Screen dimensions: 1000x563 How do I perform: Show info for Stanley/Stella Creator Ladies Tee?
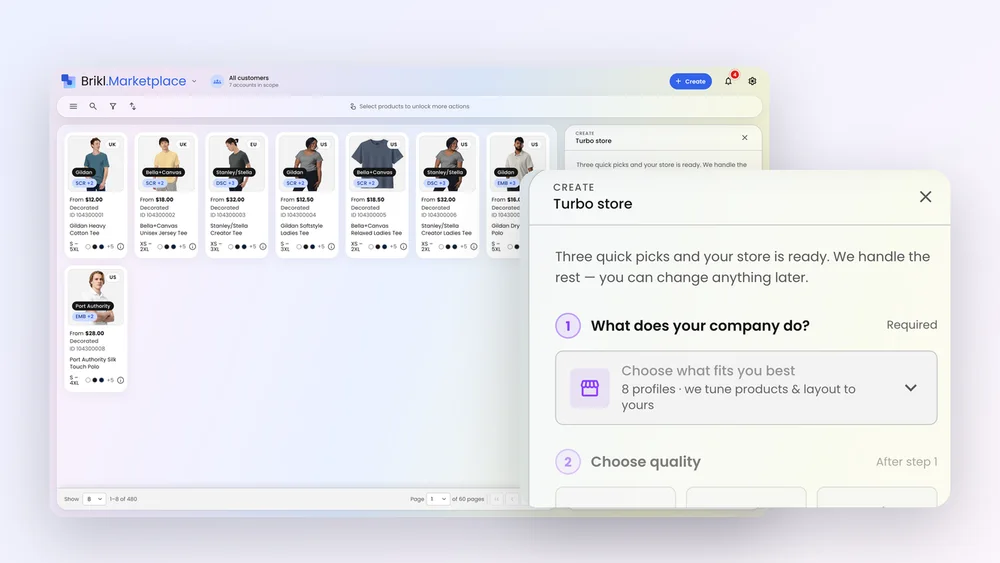click(474, 247)
